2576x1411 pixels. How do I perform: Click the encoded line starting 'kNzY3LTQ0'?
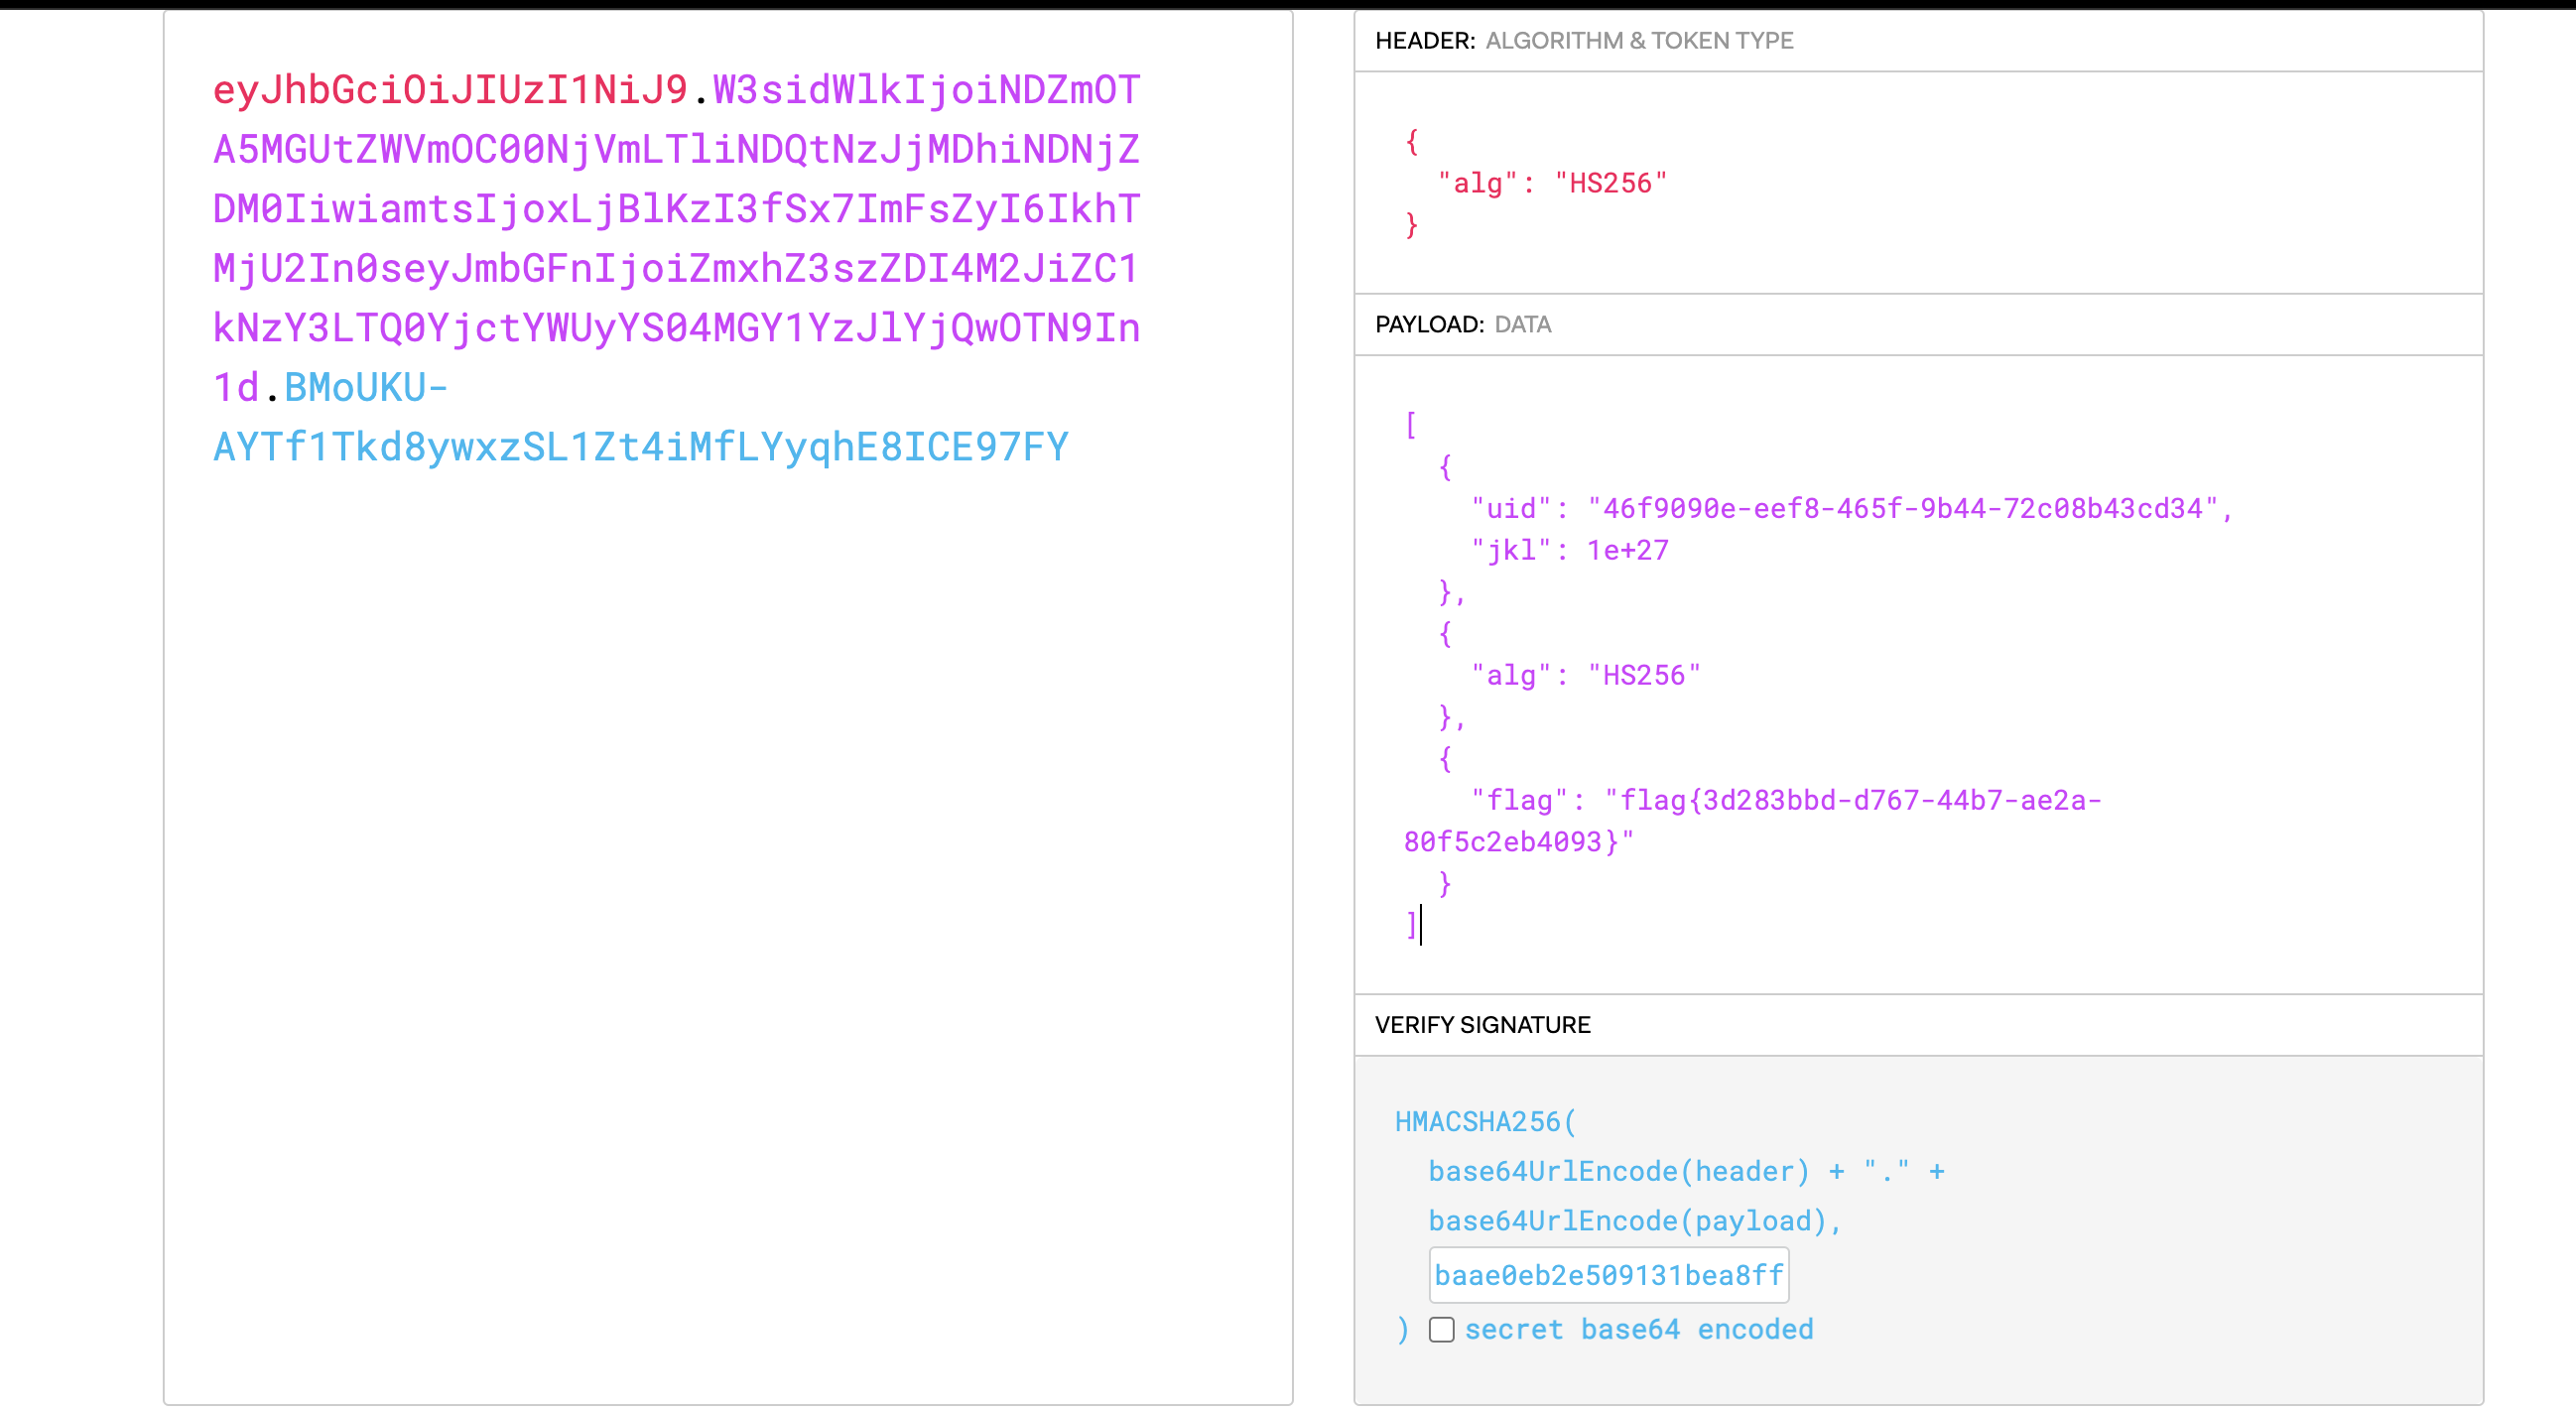(676, 328)
